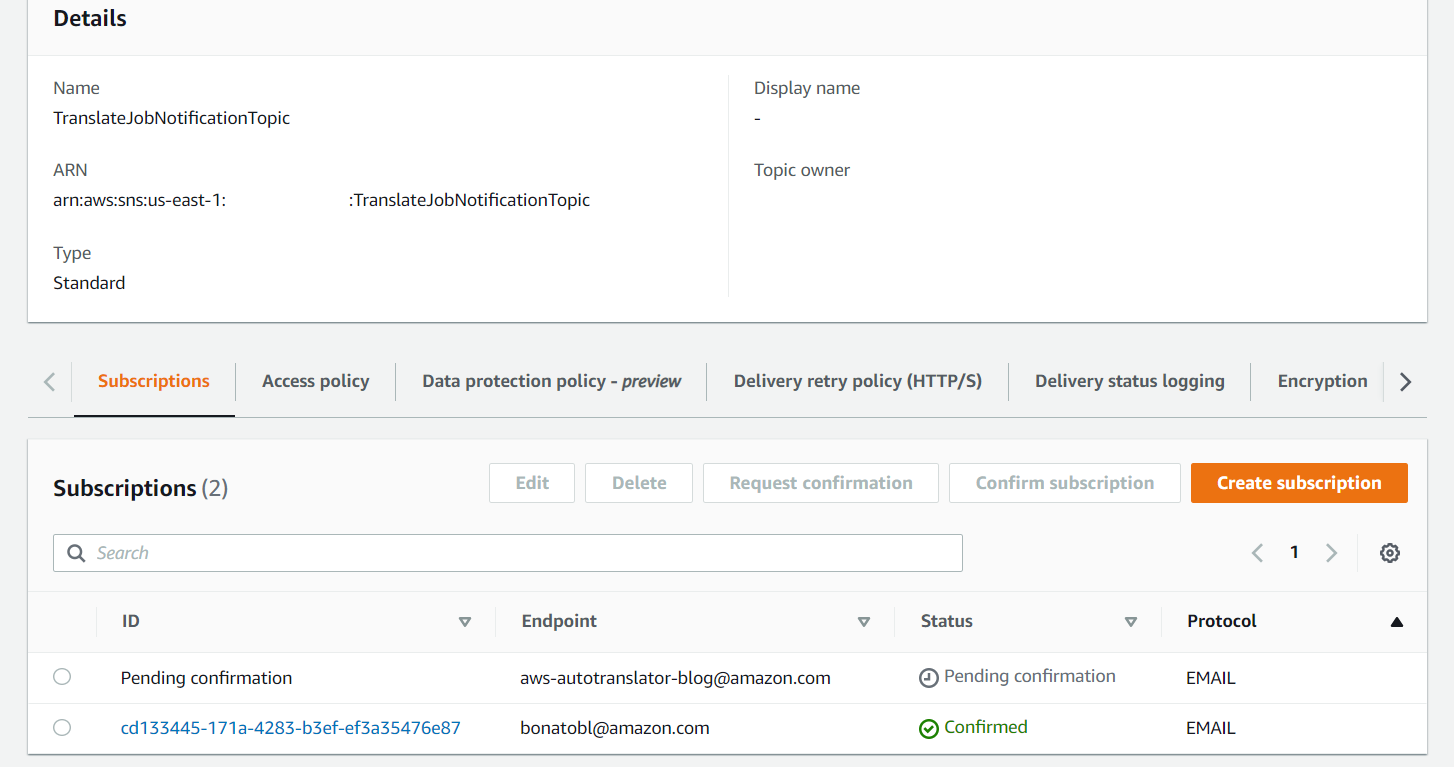Switch to the Access policy tab
The height and width of the screenshot is (768, 1454).
315,381
